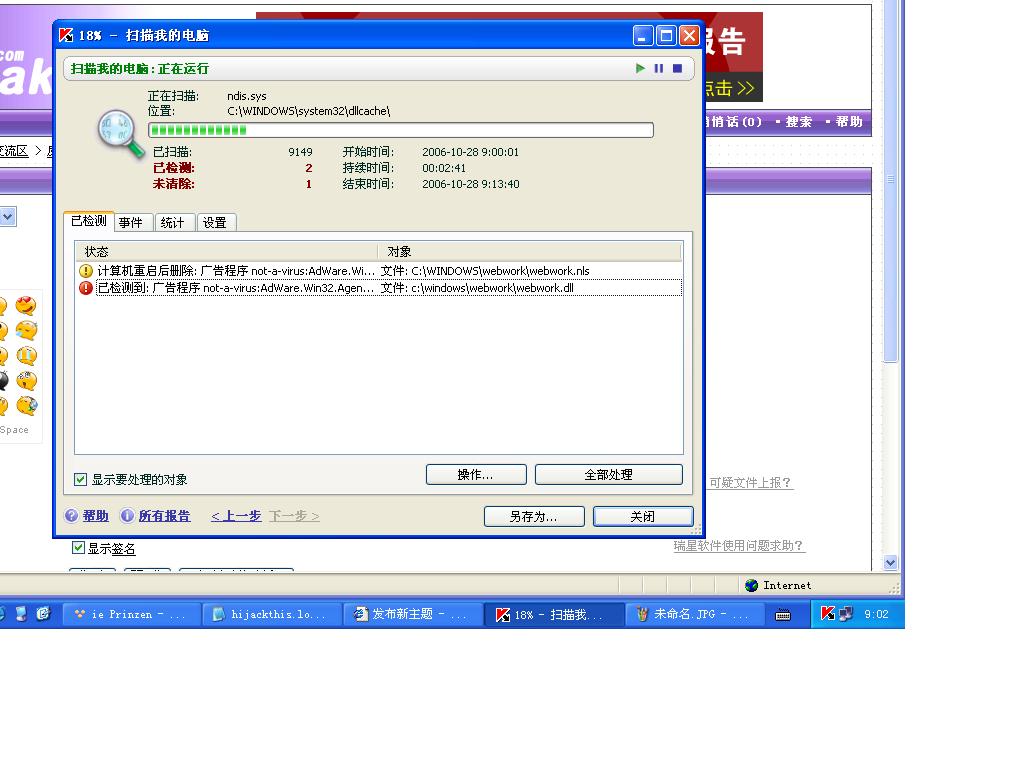Select the webwork.dll detection row

click(379, 288)
